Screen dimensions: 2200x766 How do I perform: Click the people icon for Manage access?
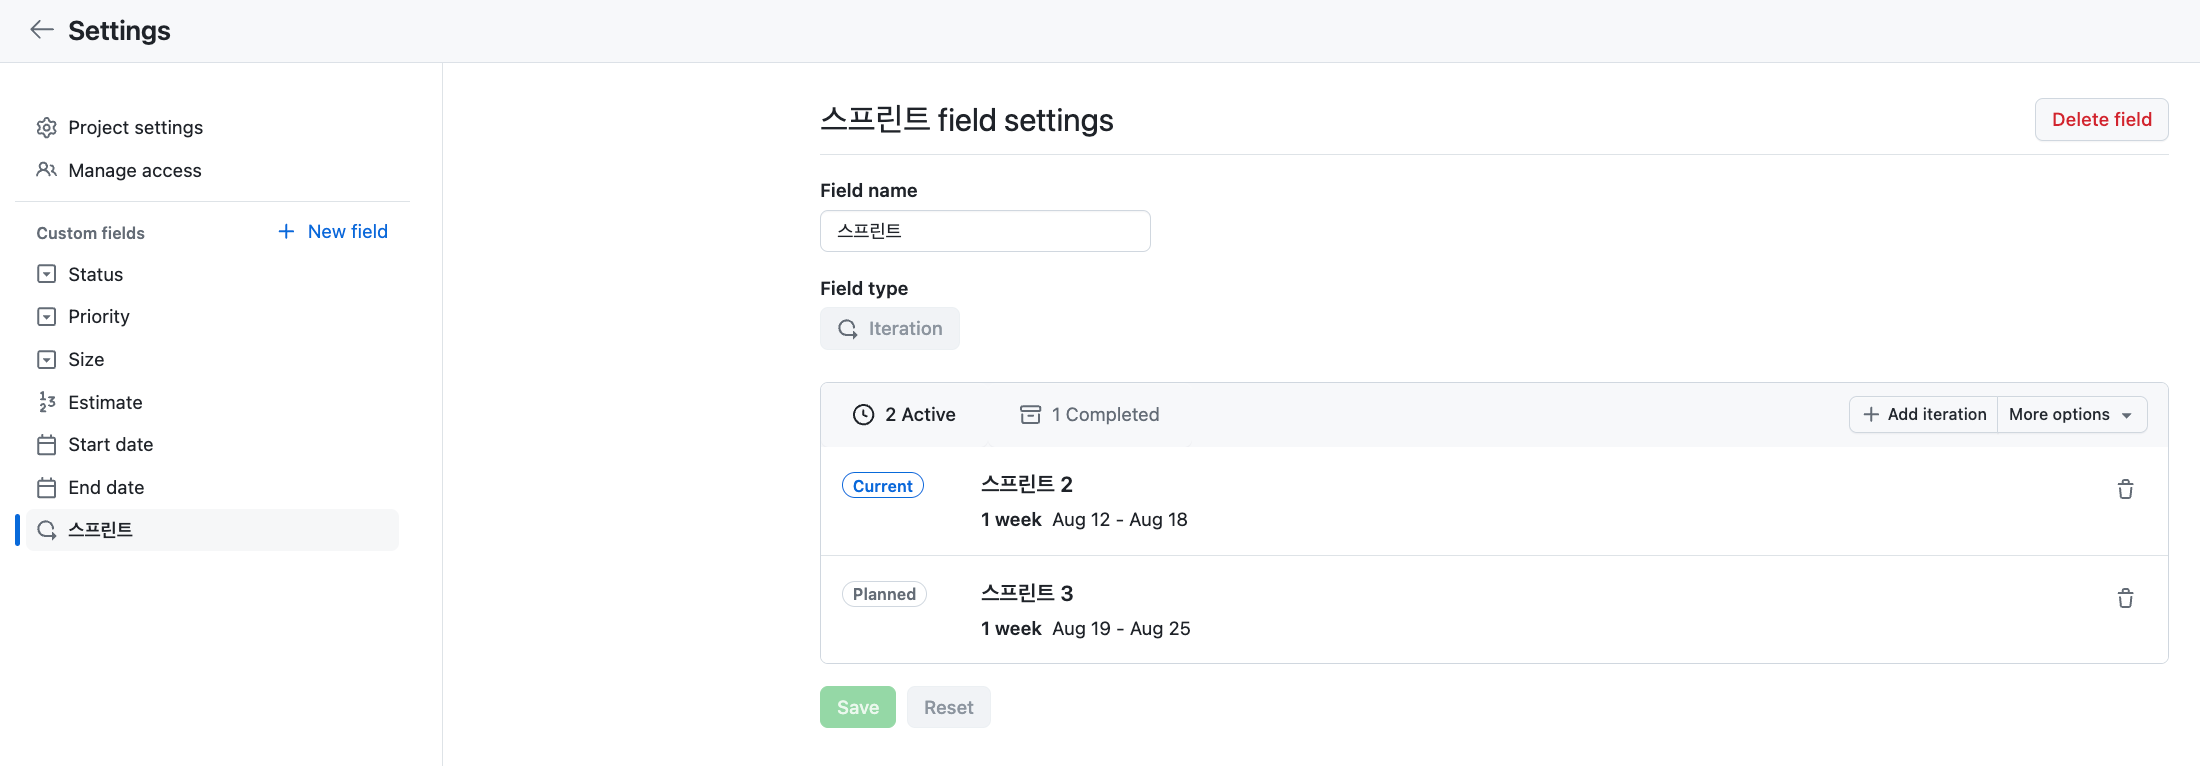(47, 170)
